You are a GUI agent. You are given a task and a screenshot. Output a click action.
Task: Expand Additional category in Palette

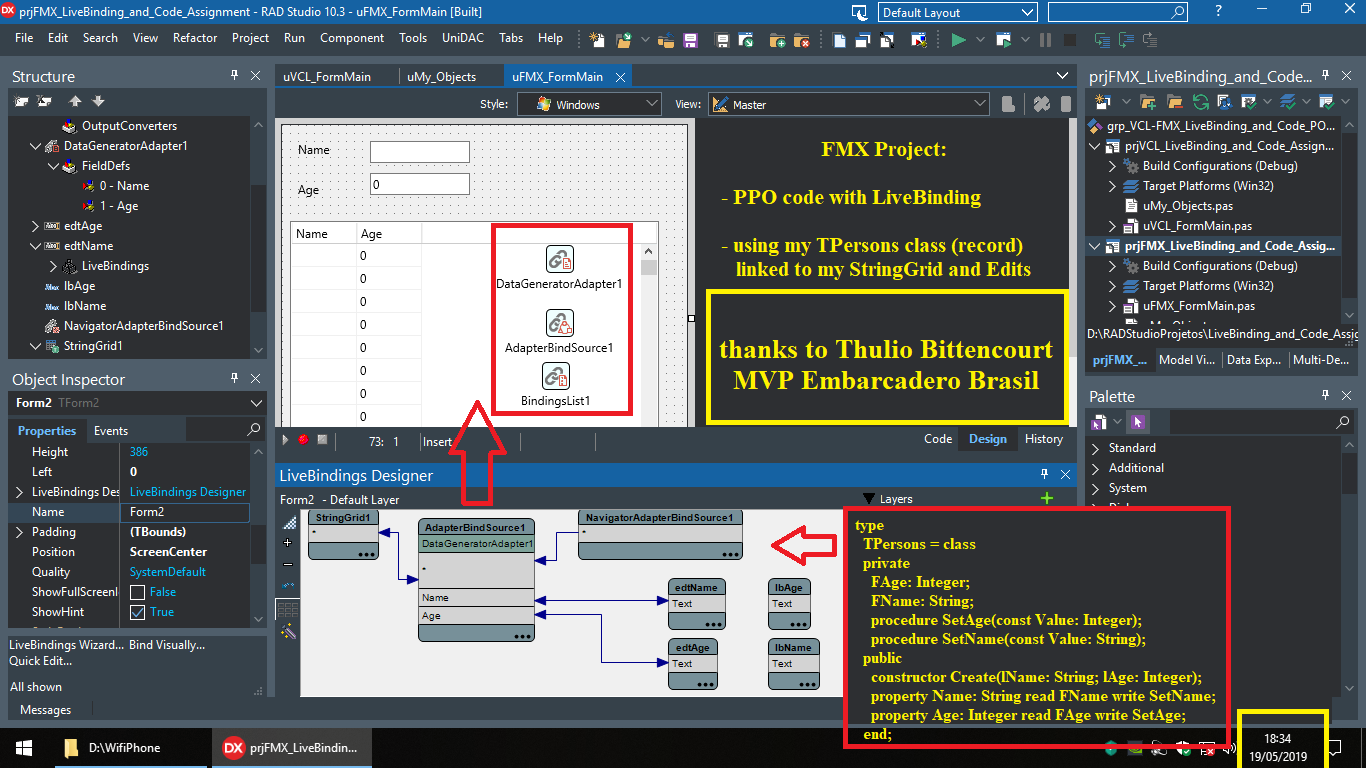[1096, 468]
